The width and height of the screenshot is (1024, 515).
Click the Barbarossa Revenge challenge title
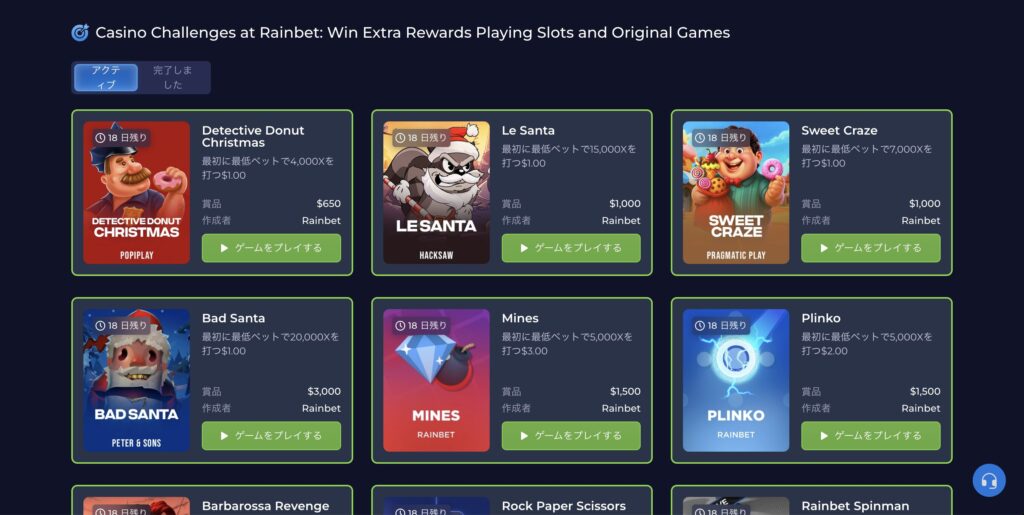pos(265,506)
